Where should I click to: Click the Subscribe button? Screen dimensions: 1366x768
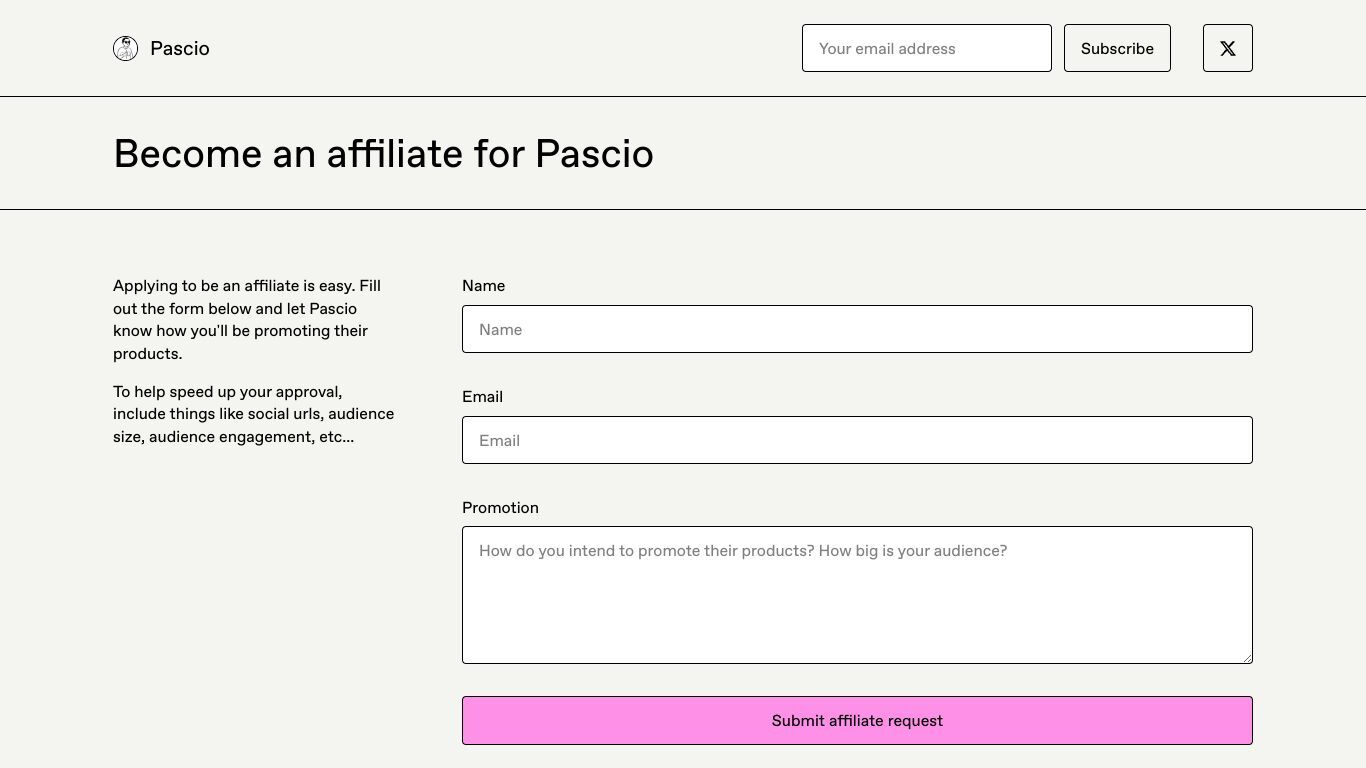(1117, 48)
